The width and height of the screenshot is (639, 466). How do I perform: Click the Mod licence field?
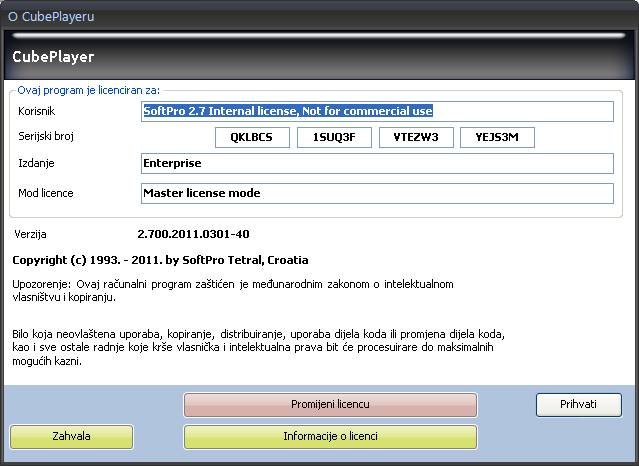(377, 193)
